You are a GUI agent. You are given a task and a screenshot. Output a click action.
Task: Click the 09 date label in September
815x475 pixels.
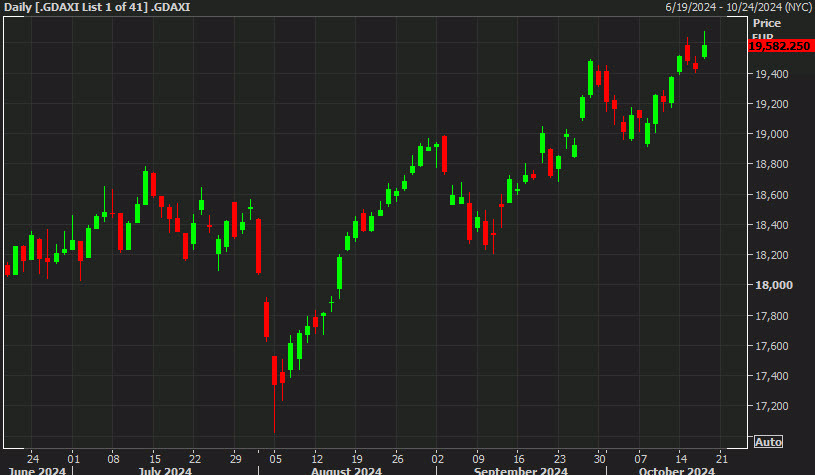[x=478, y=459]
